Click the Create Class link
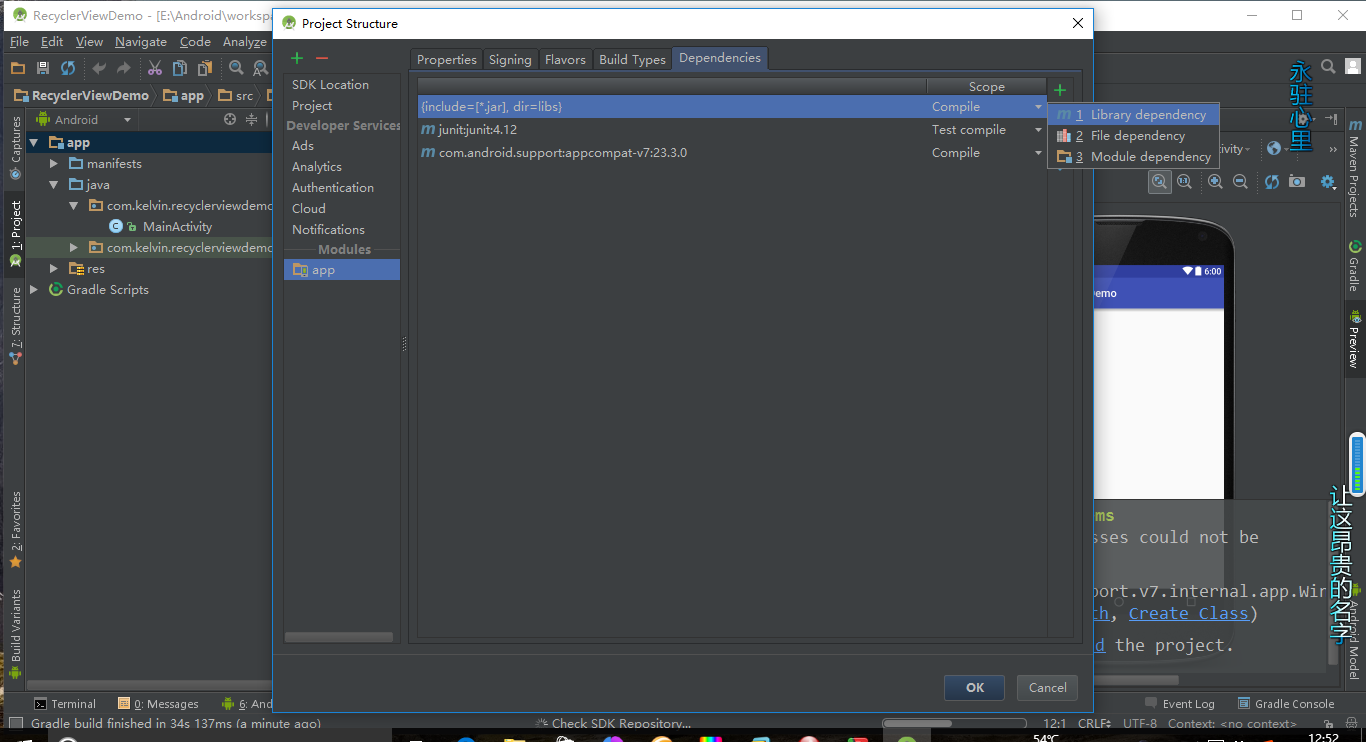This screenshot has width=1366, height=742. click(1188, 614)
